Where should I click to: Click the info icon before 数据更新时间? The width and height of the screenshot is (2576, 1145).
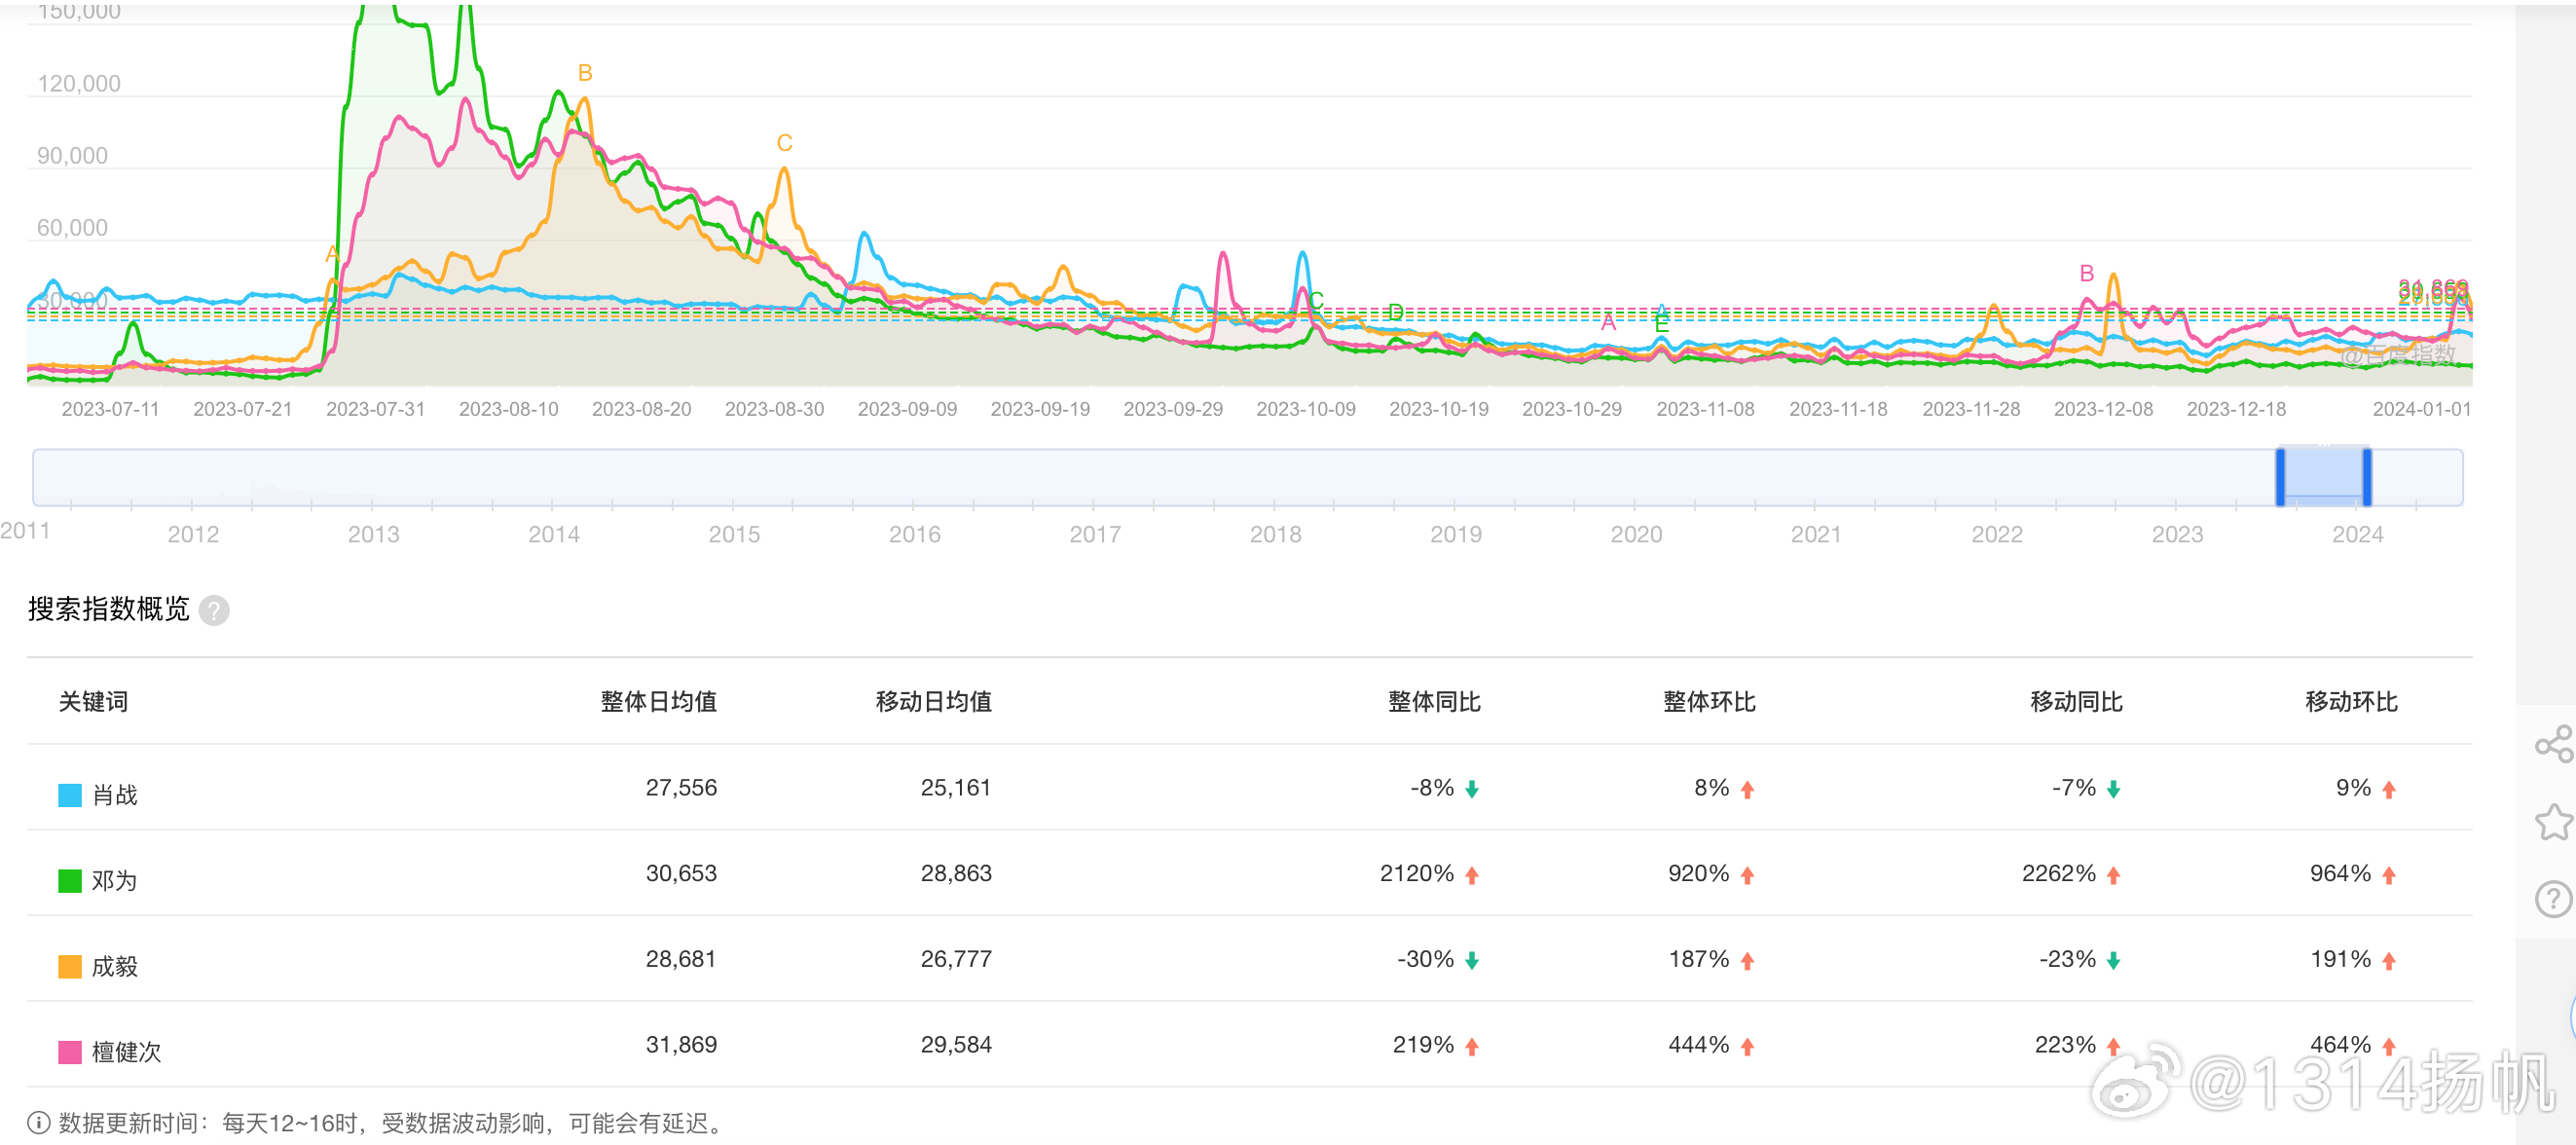coord(38,1122)
